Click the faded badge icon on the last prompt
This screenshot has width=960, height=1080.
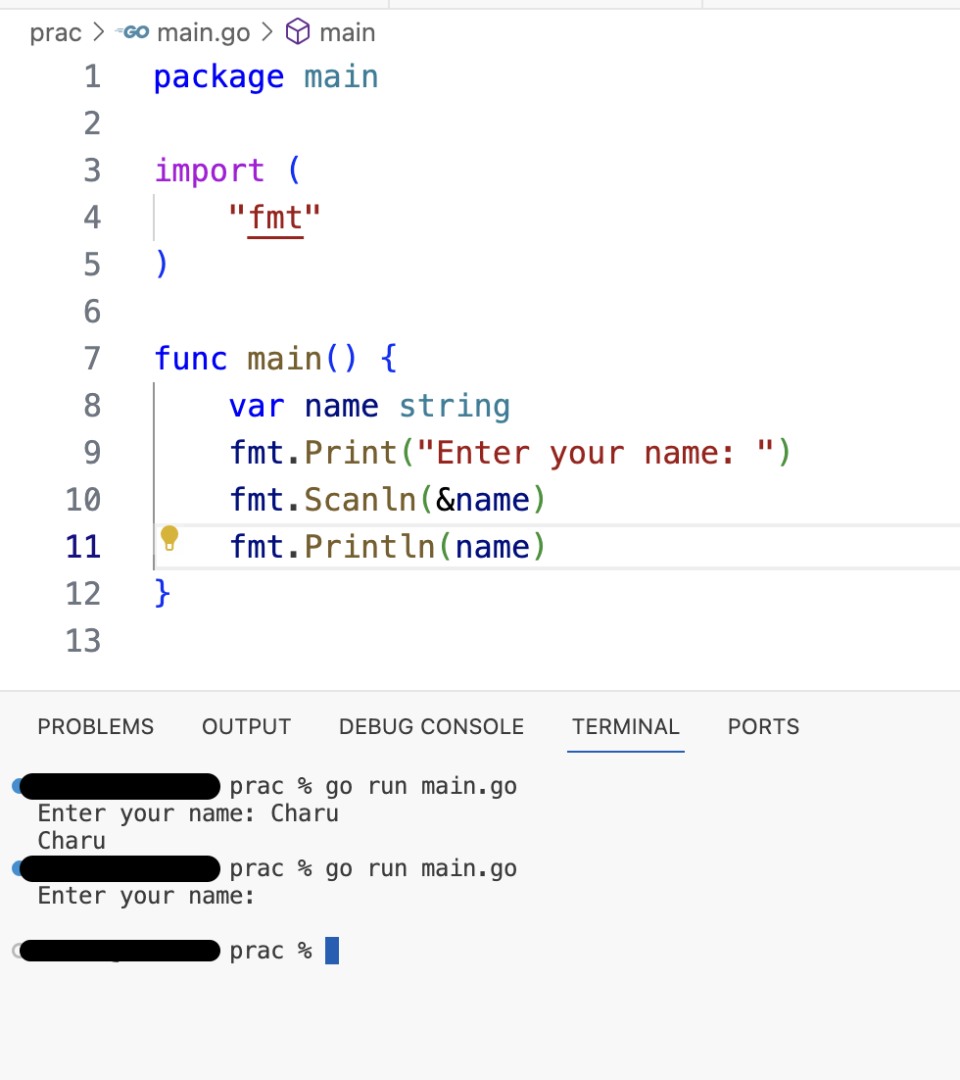pos(14,950)
